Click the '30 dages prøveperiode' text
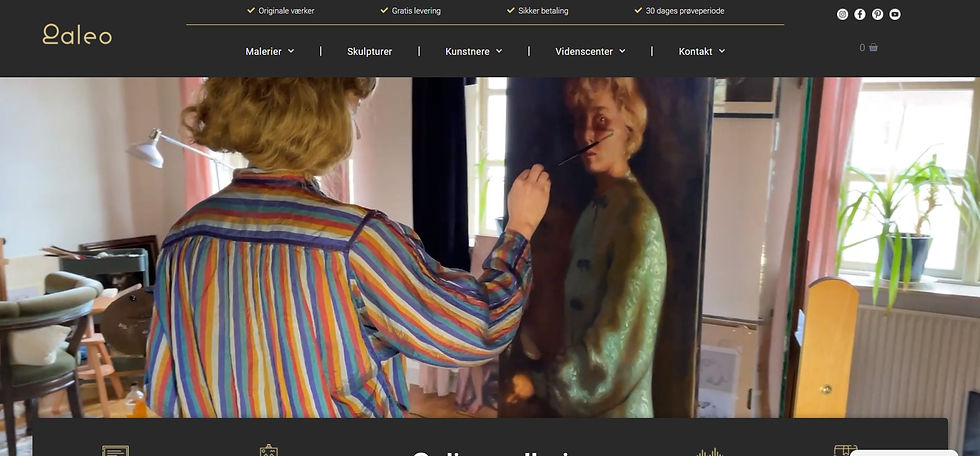 685,11
